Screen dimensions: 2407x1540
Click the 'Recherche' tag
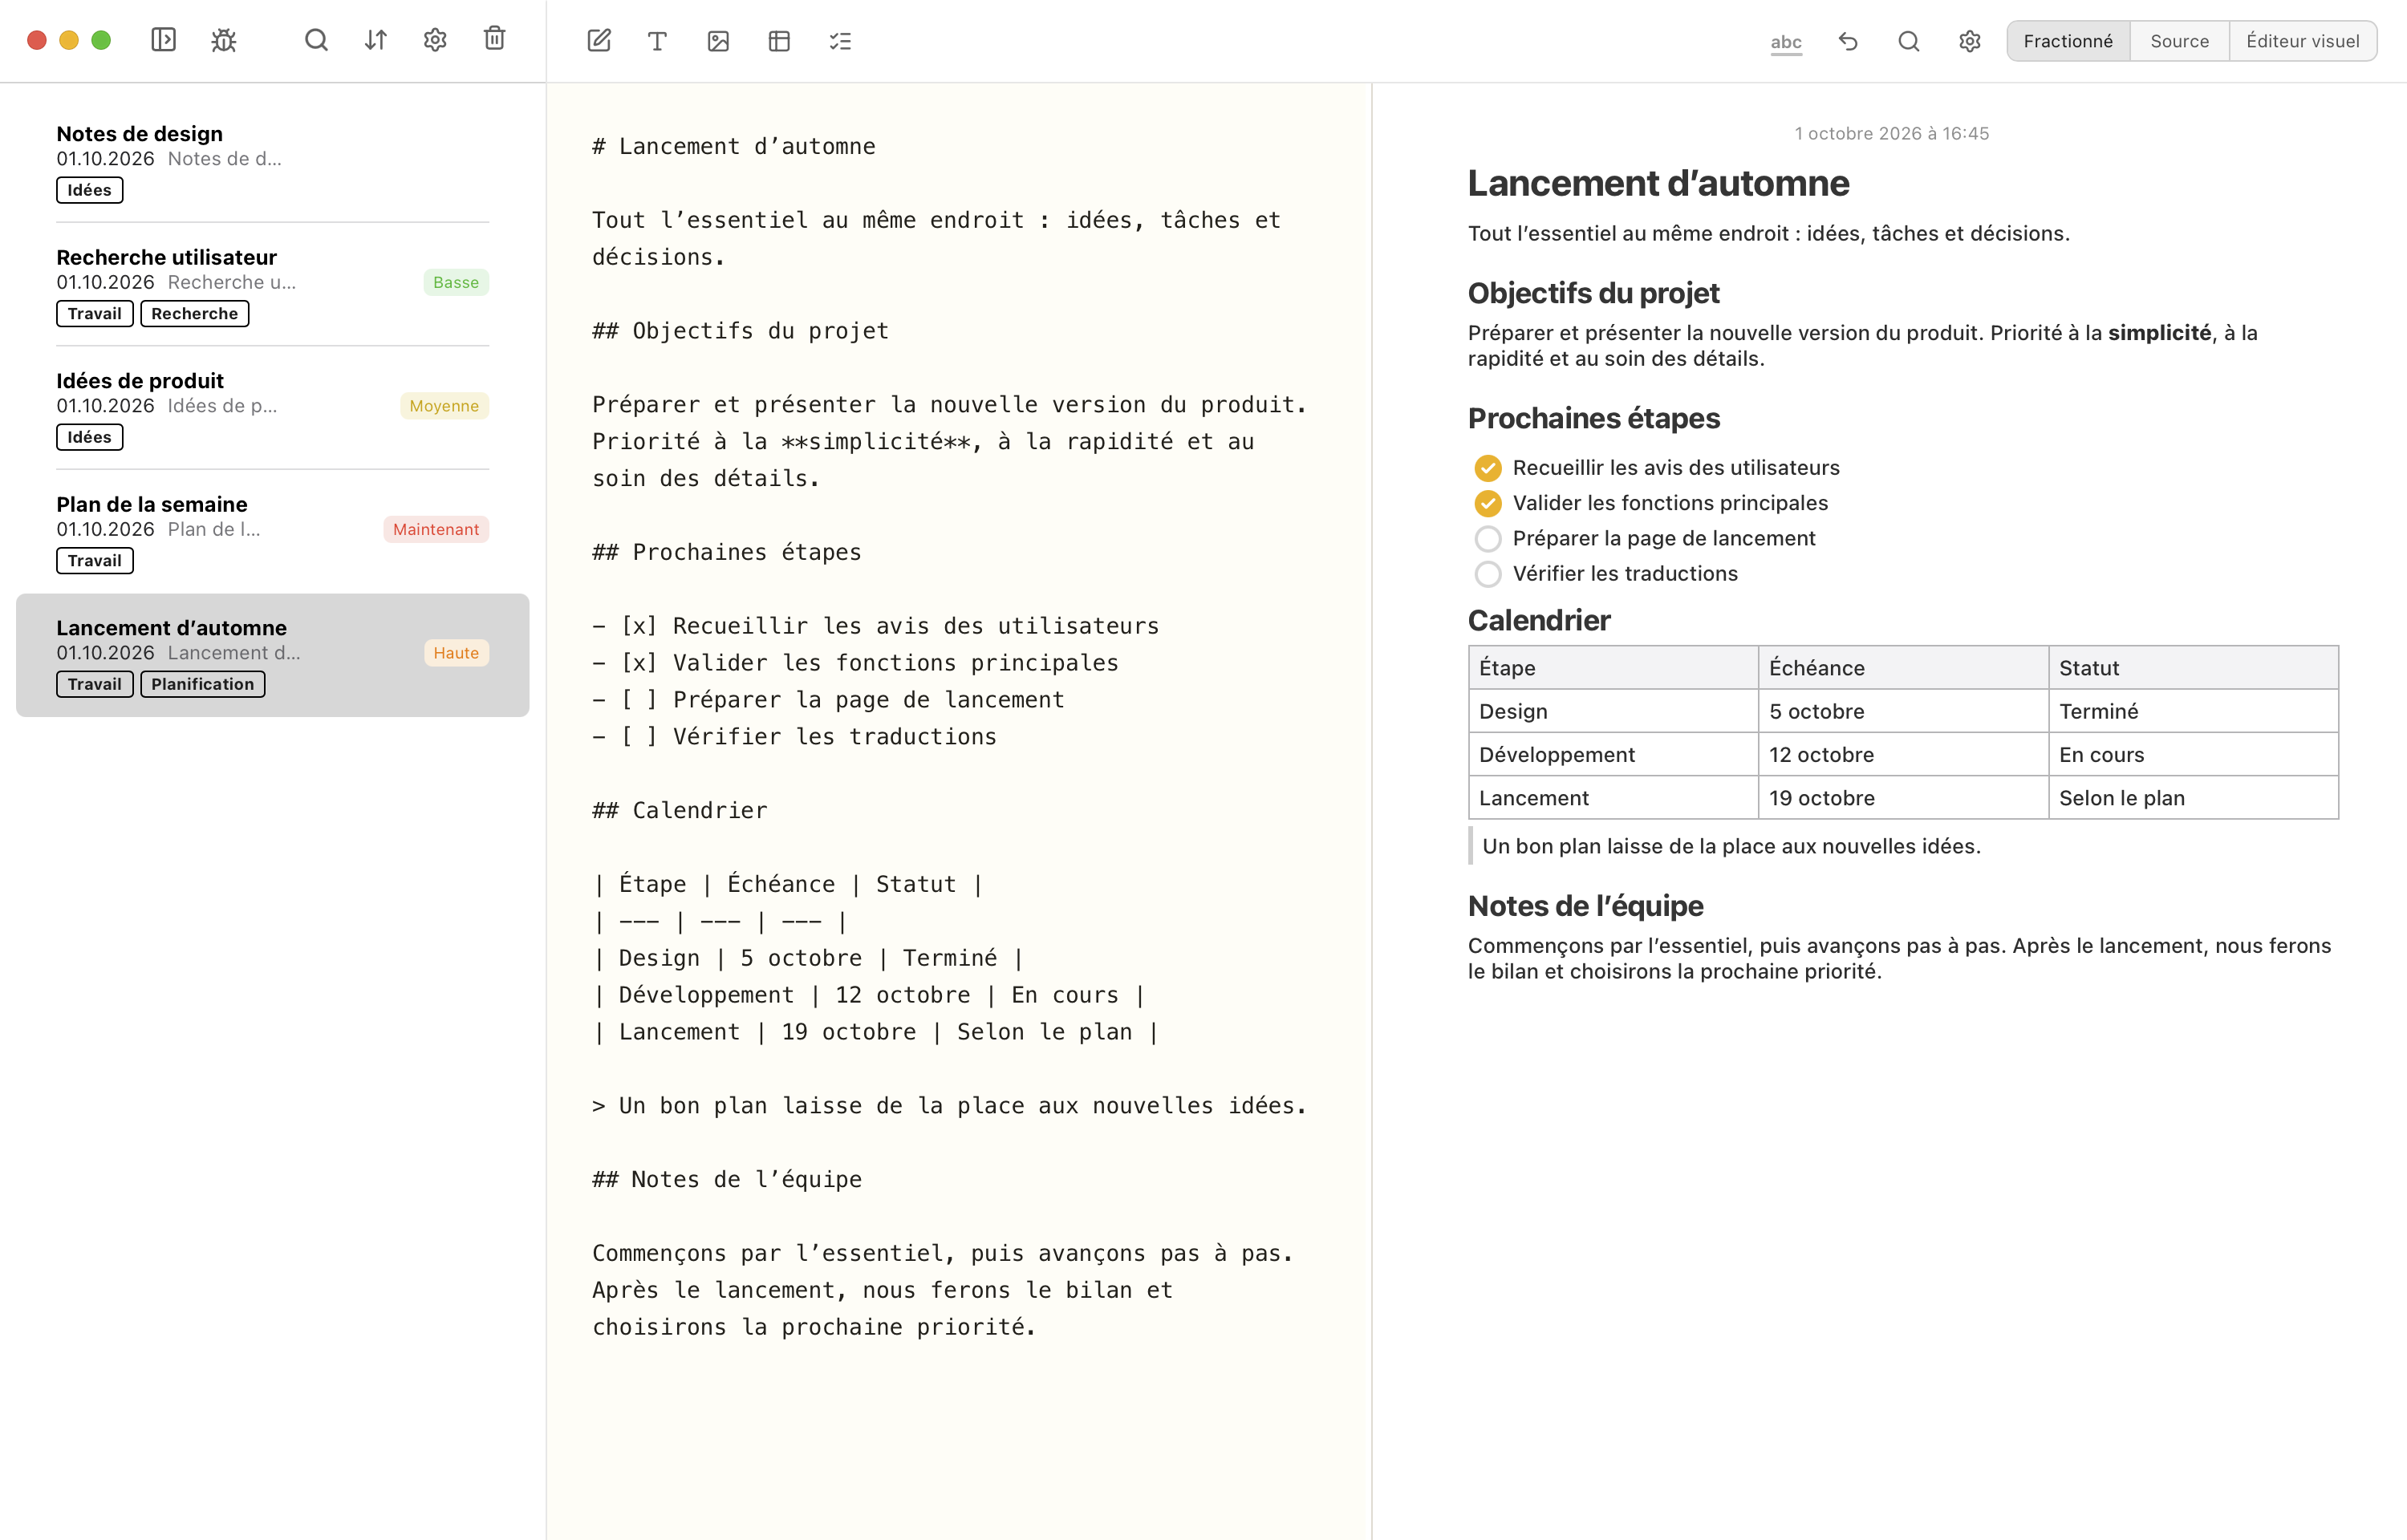[195, 314]
